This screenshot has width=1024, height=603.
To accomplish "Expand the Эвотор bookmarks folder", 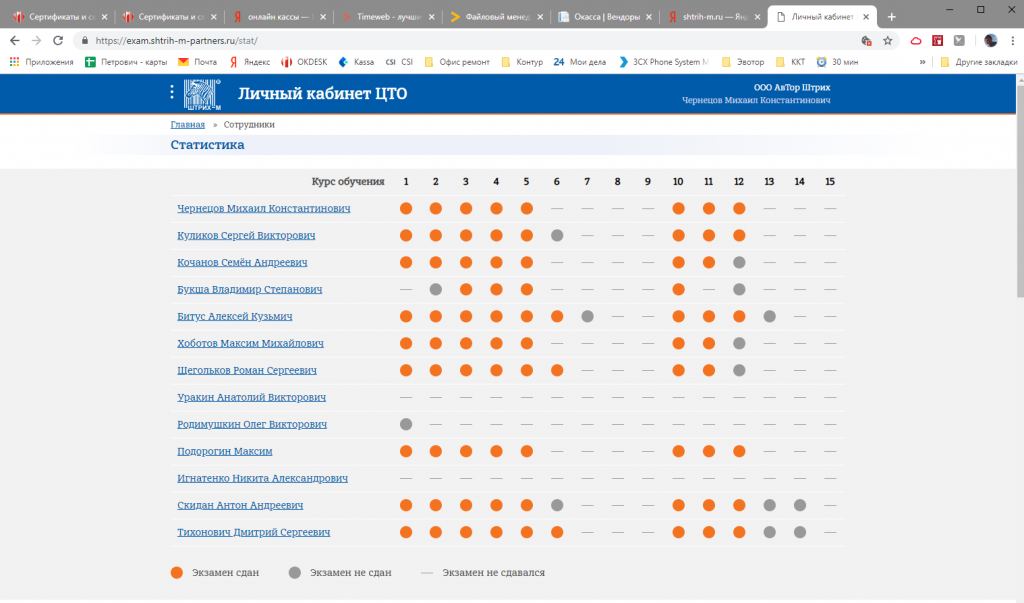I will coord(743,62).
